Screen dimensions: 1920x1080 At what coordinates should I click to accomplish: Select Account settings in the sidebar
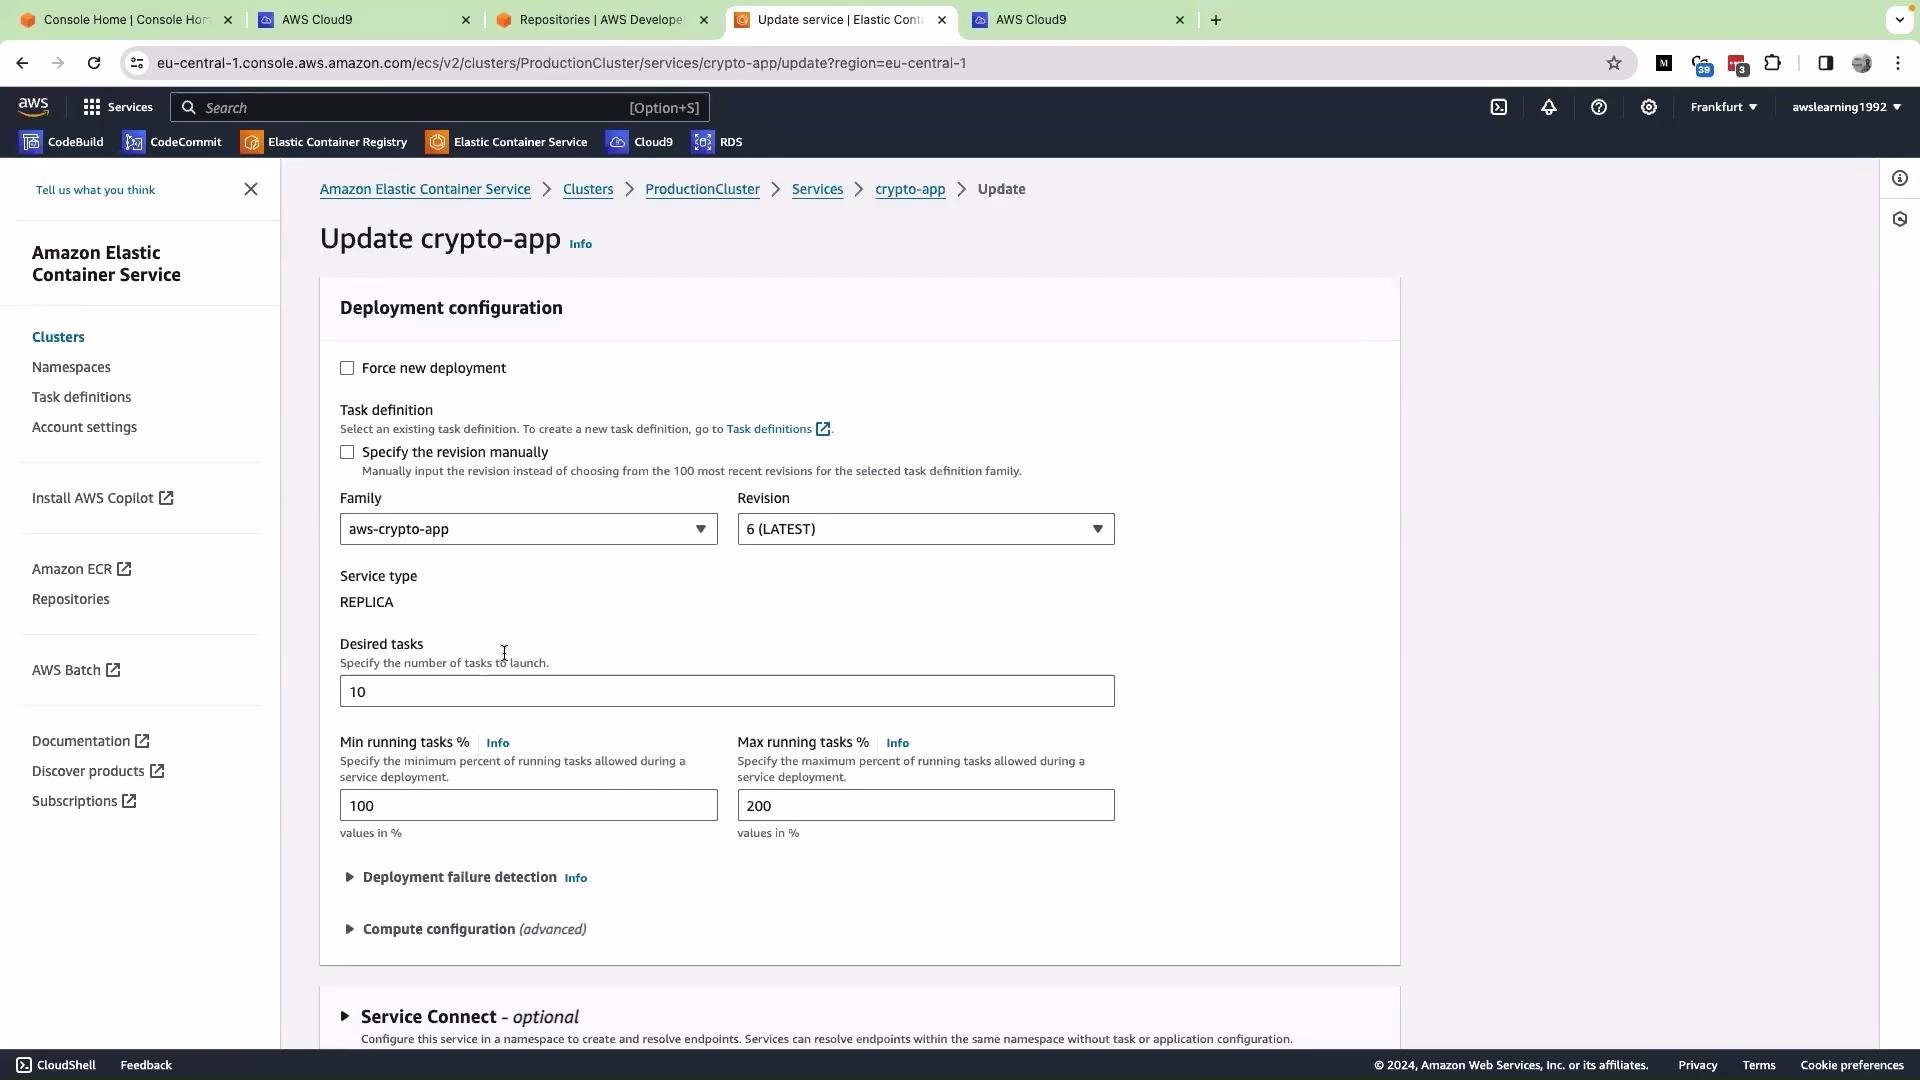(84, 427)
